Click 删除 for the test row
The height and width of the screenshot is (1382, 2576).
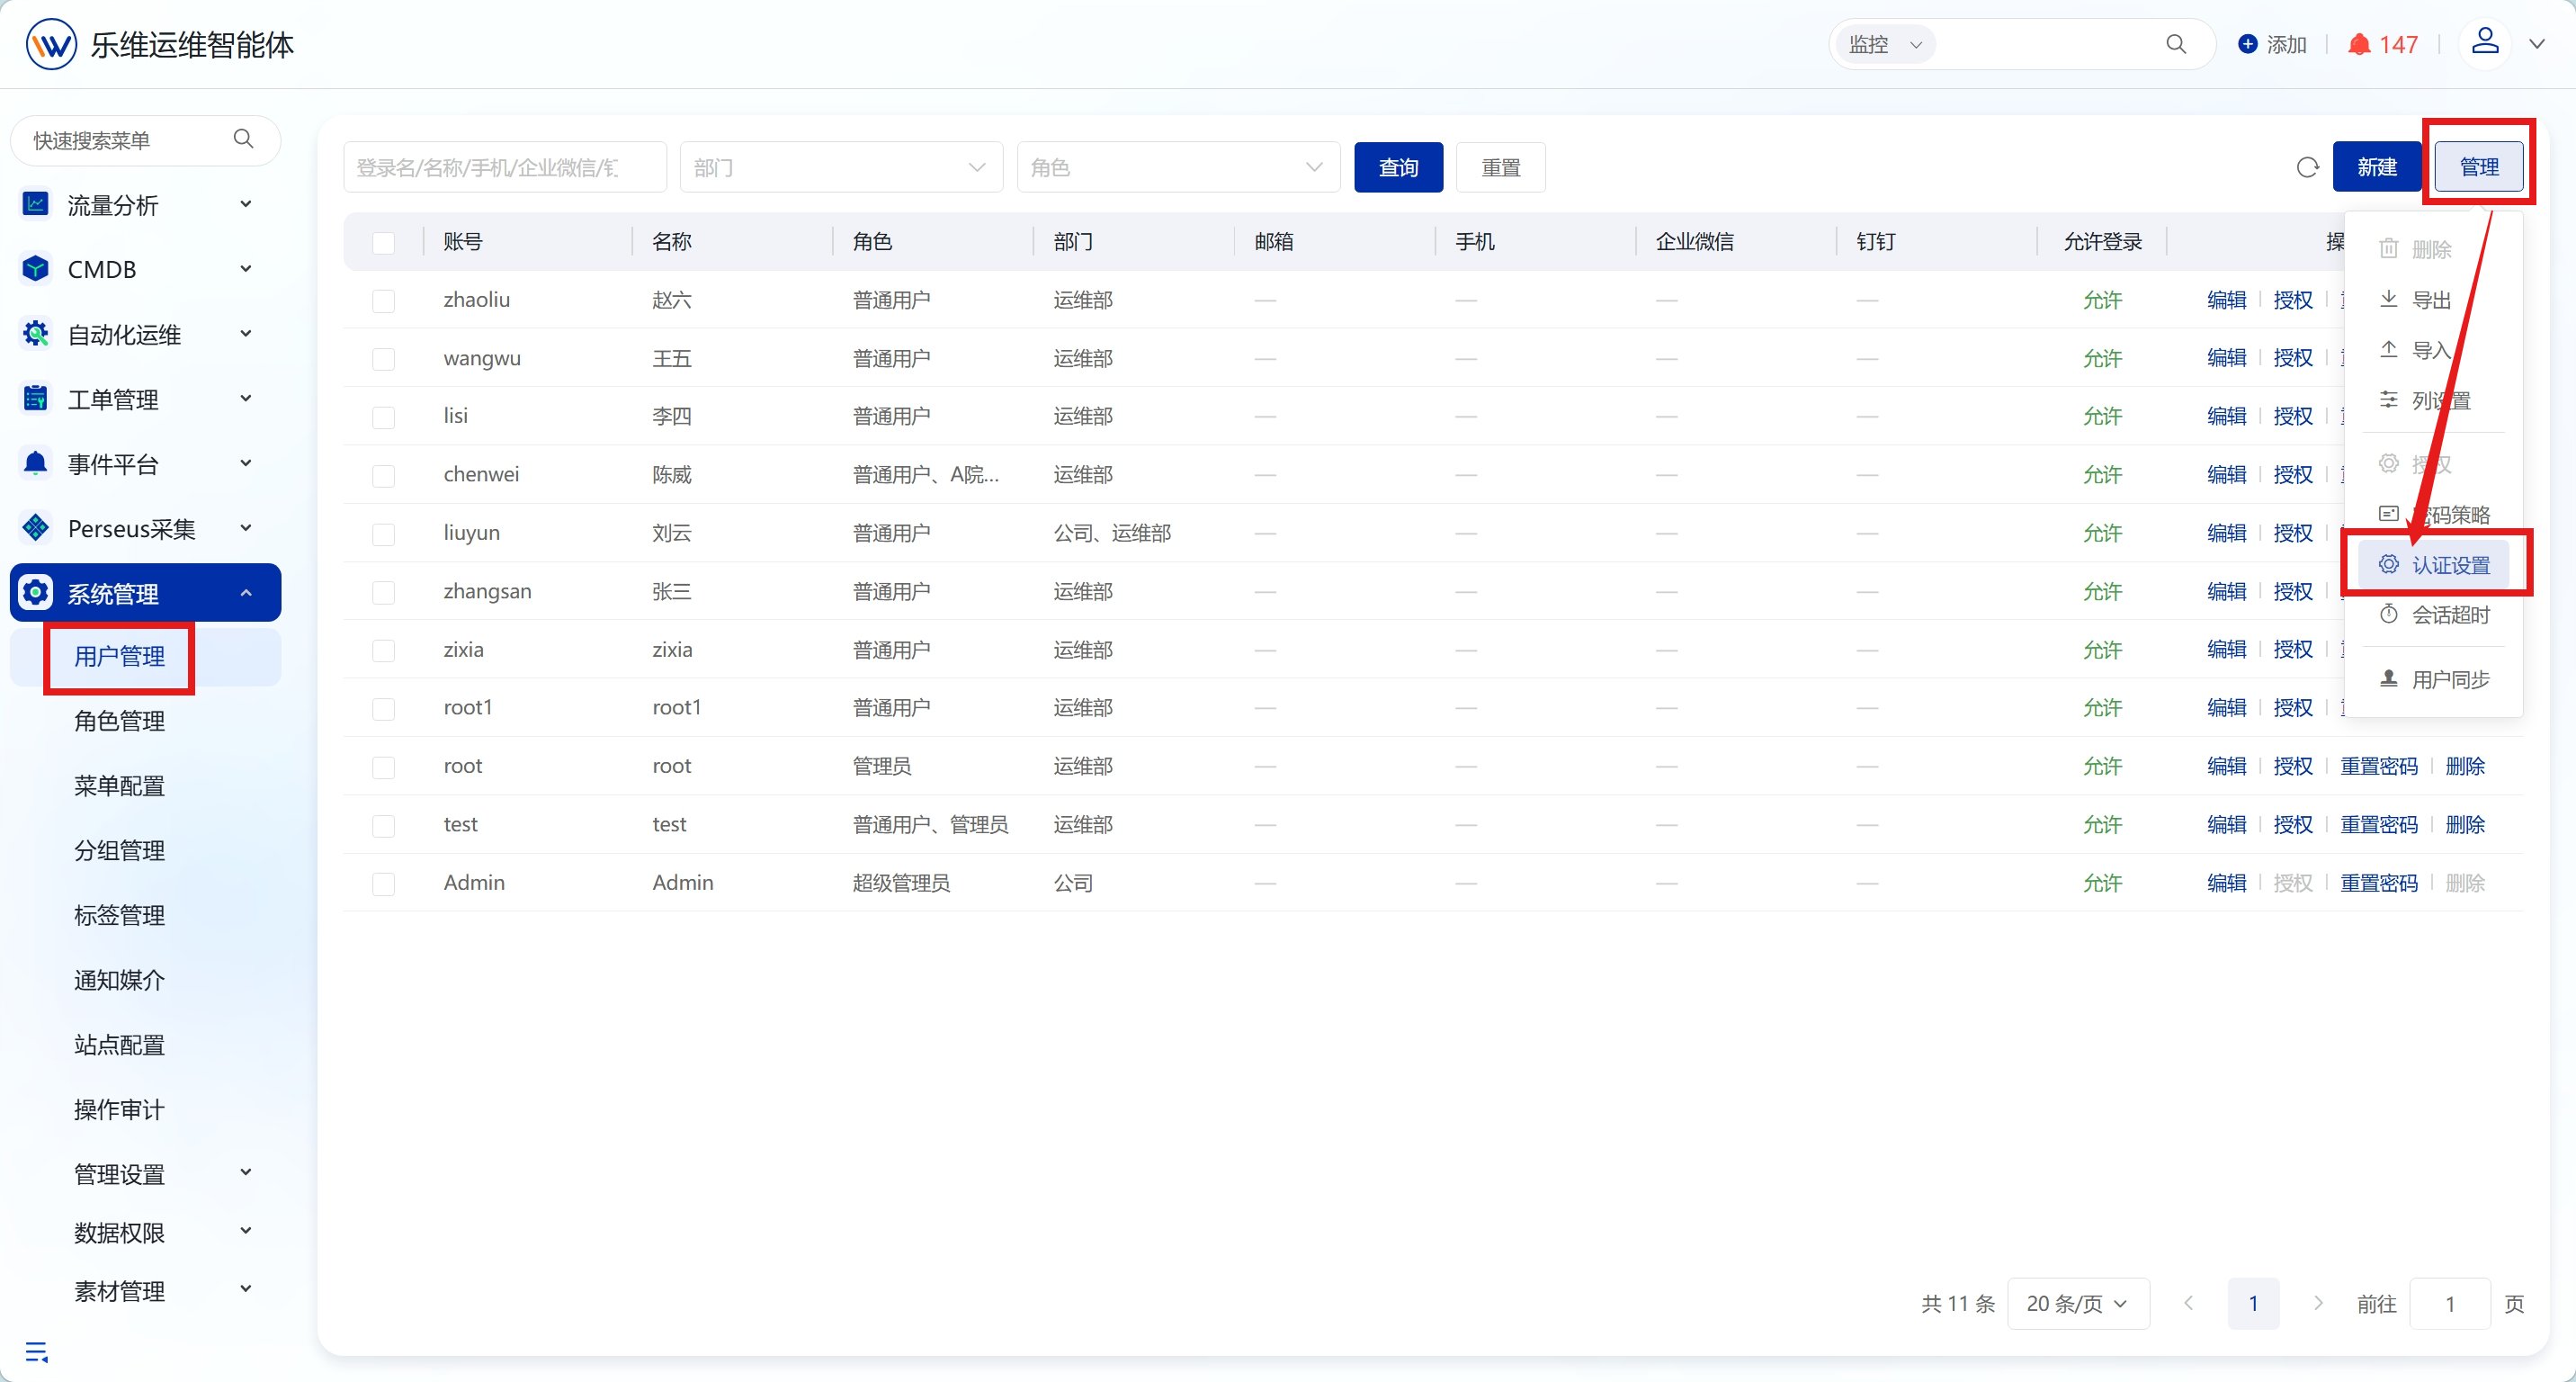[x=2464, y=825]
